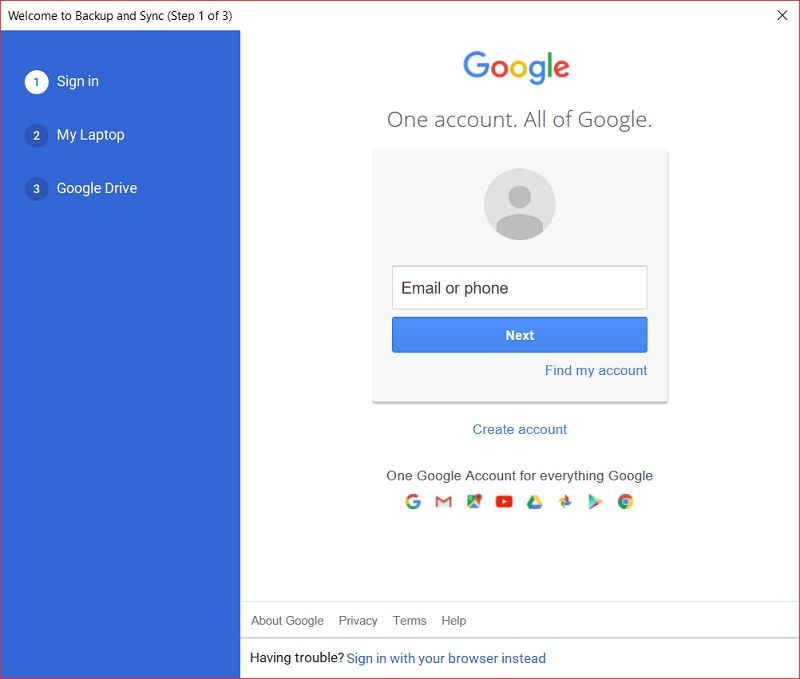This screenshot has height=679, width=800.
Task: Open the About Google footer link
Action: (x=287, y=620)
